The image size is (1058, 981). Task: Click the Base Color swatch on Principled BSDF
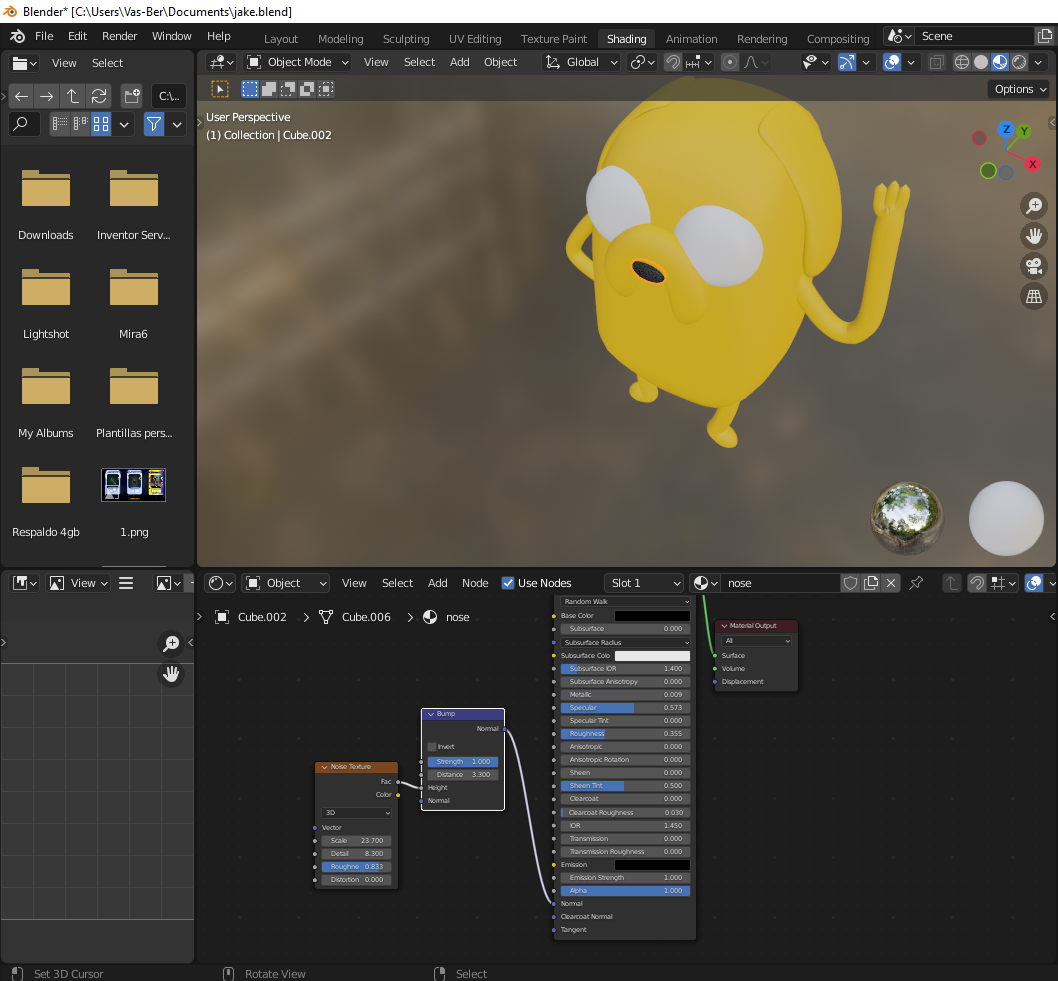(652, 616)
